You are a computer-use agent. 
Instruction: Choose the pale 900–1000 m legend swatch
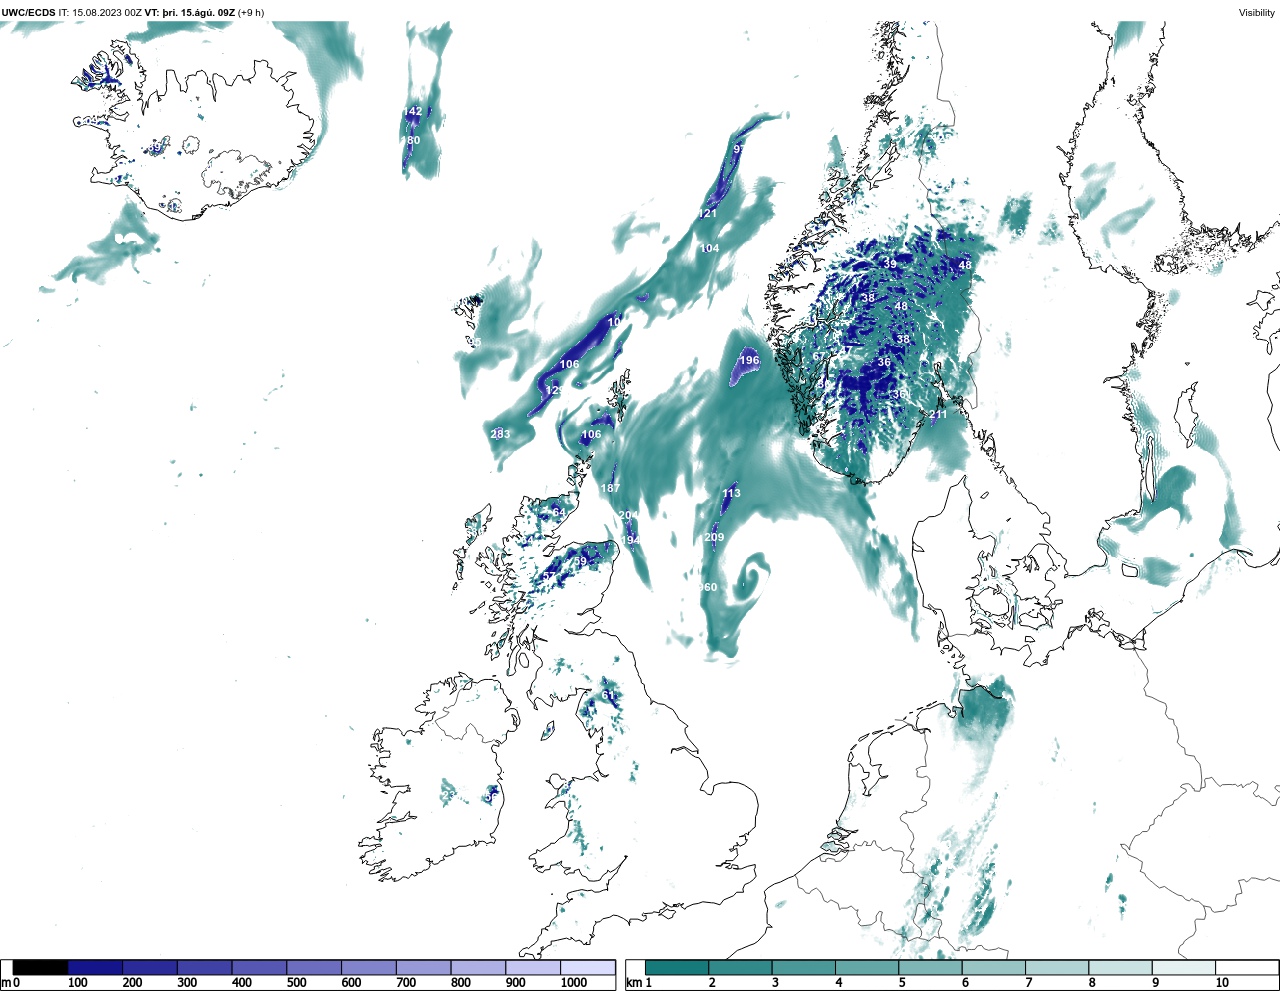click(533, 967)
